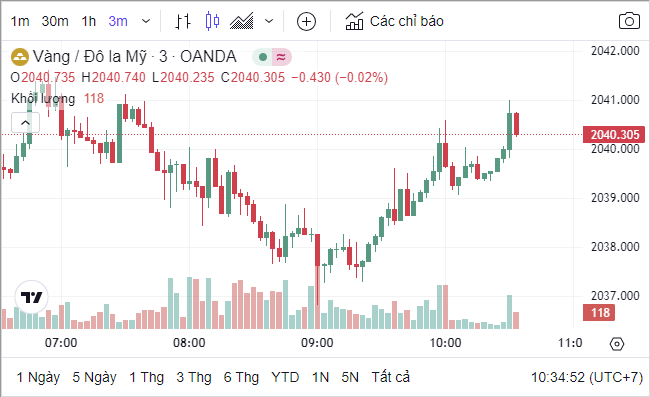Select the candlestick chart style icon

[x=212, y=21]
